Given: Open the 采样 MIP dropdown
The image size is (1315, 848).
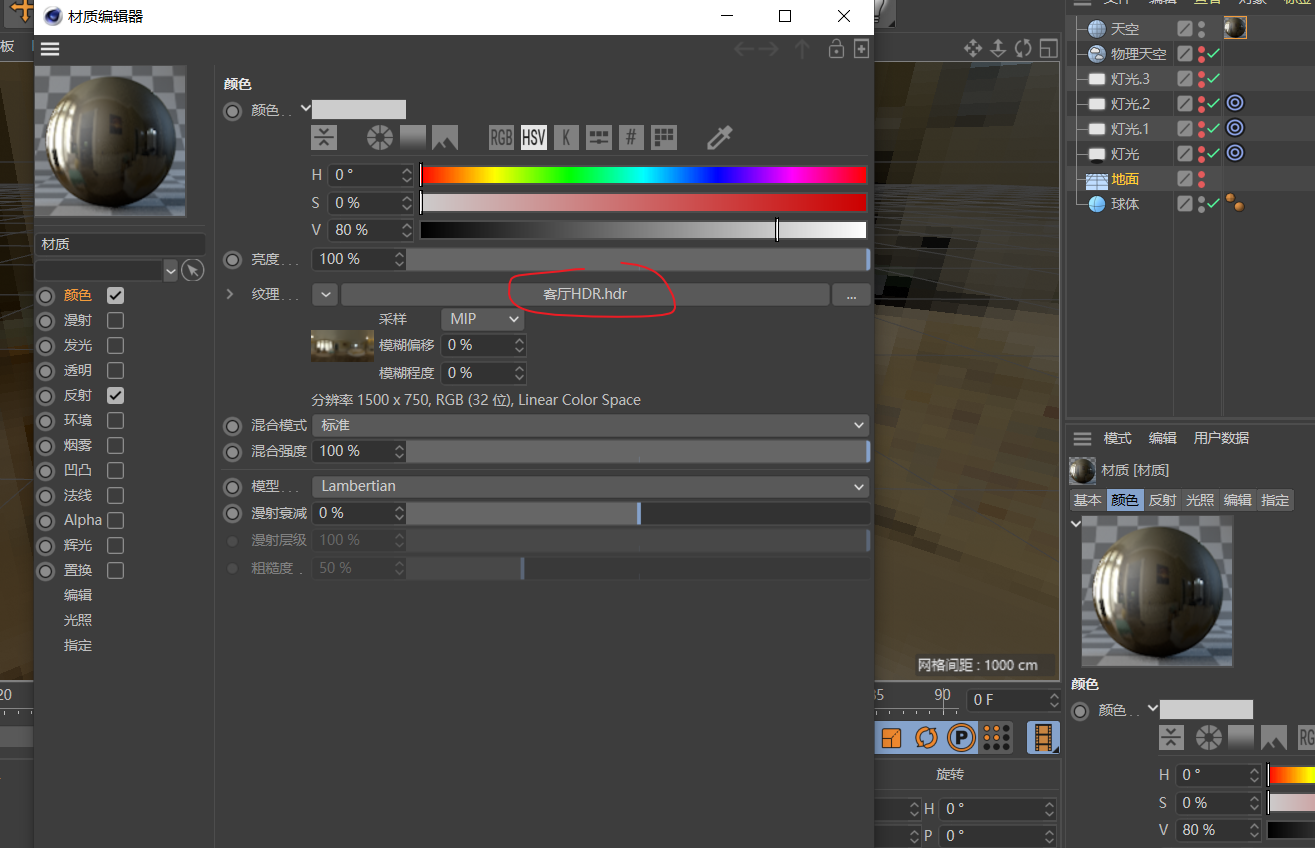Looking at the screenshot, I should click(482, 319).
